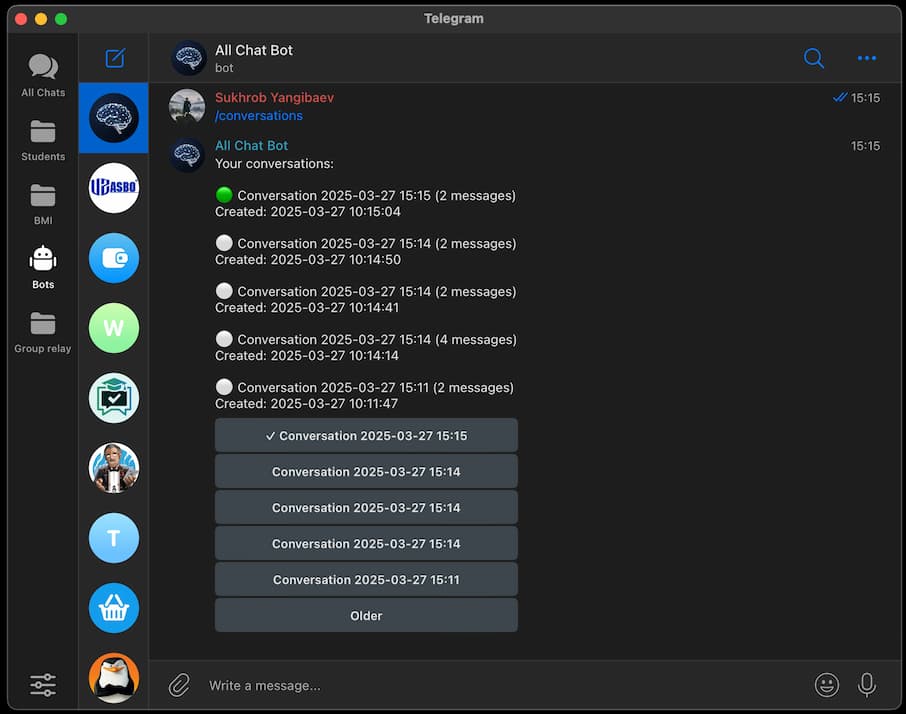The width and height of the screenshot is (906, 714).
Task: Open the emoji picker
Action: tap(827, 685)
